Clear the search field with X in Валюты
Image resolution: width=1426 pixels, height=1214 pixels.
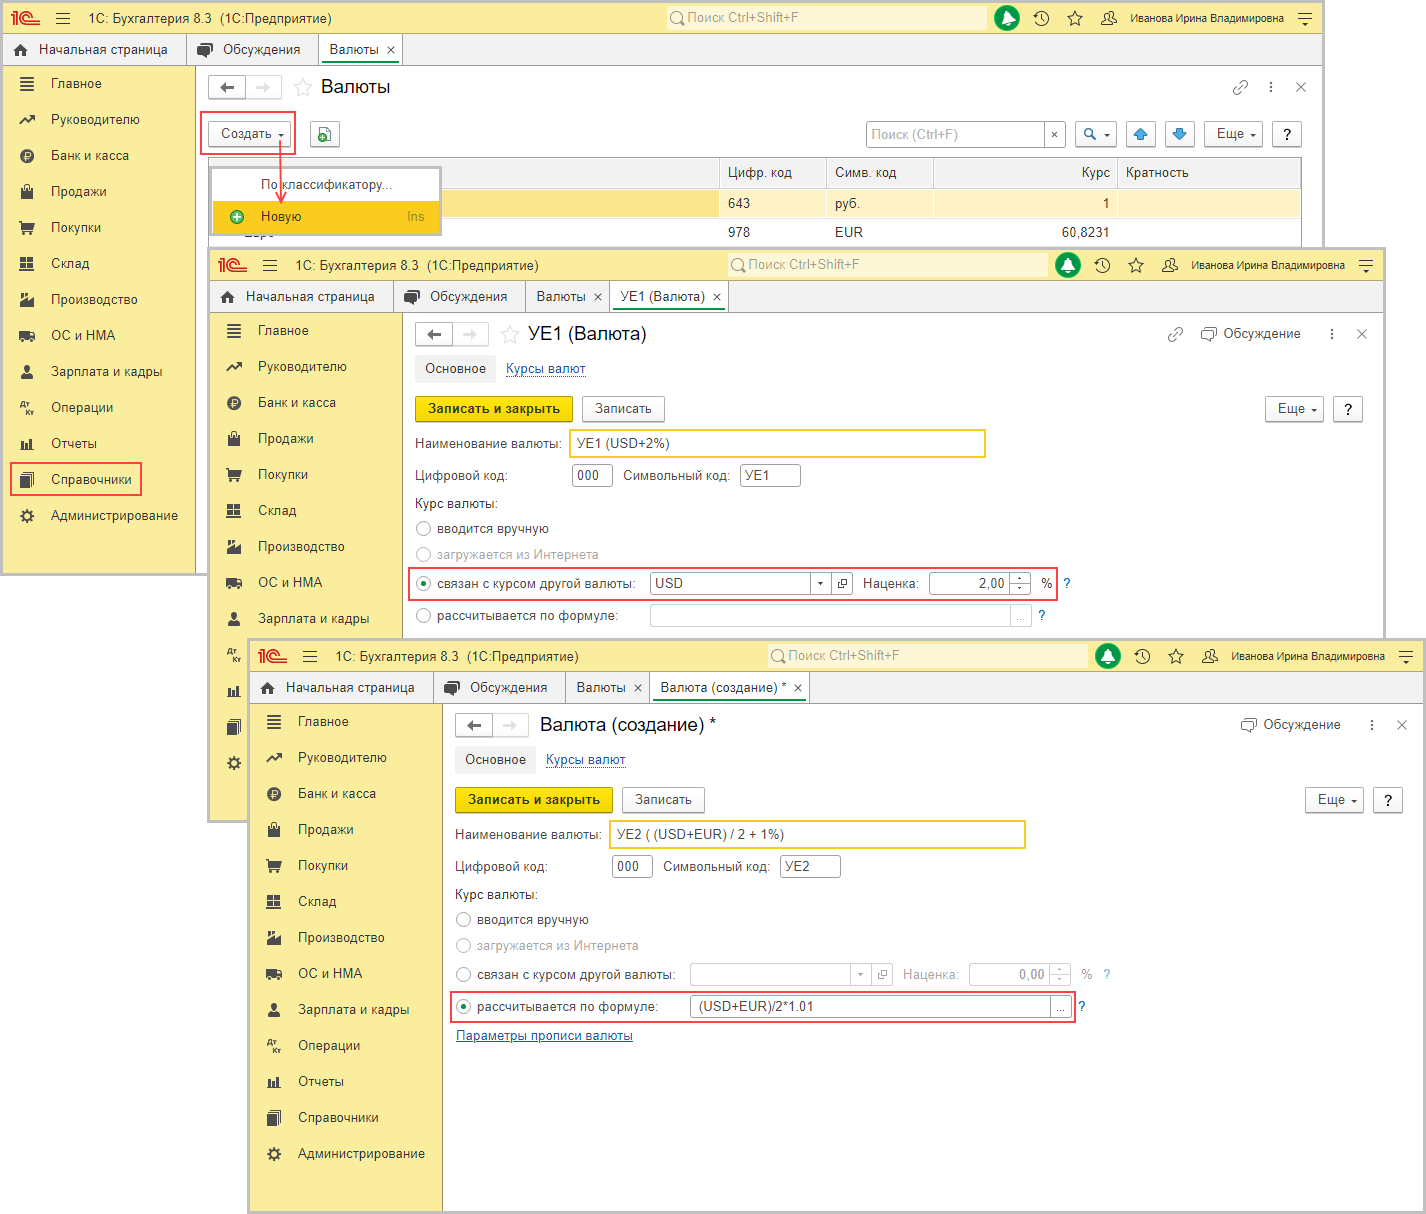point(1054,134)
